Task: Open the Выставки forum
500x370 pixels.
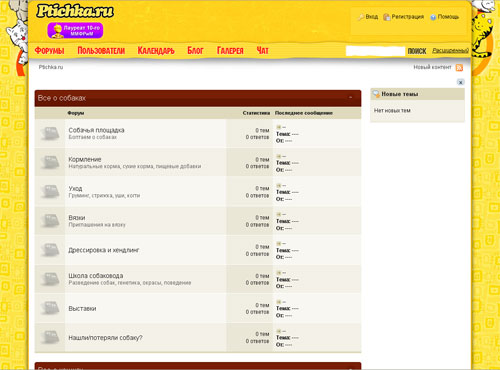Action: (x=82, y=309)
